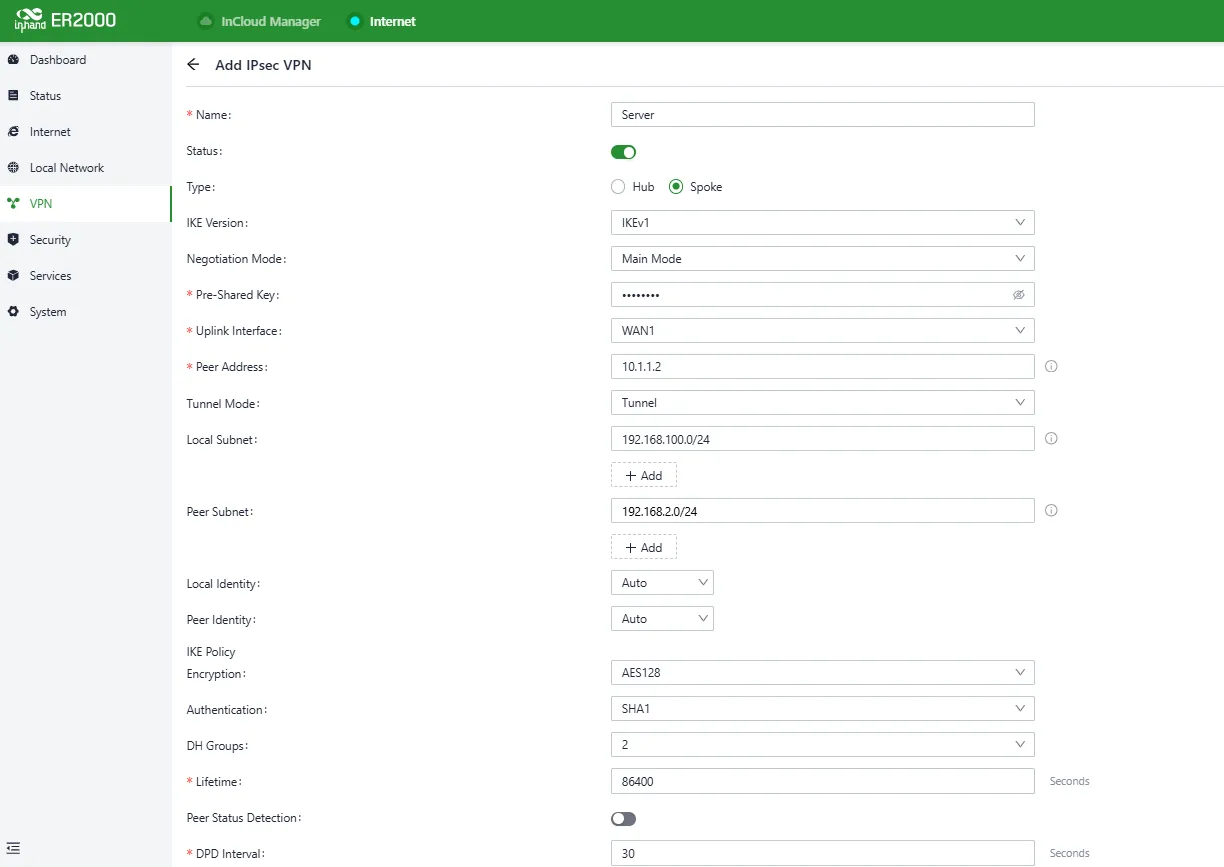
Task: Select the Spoke radio button
Action: [x=676, y=187]
